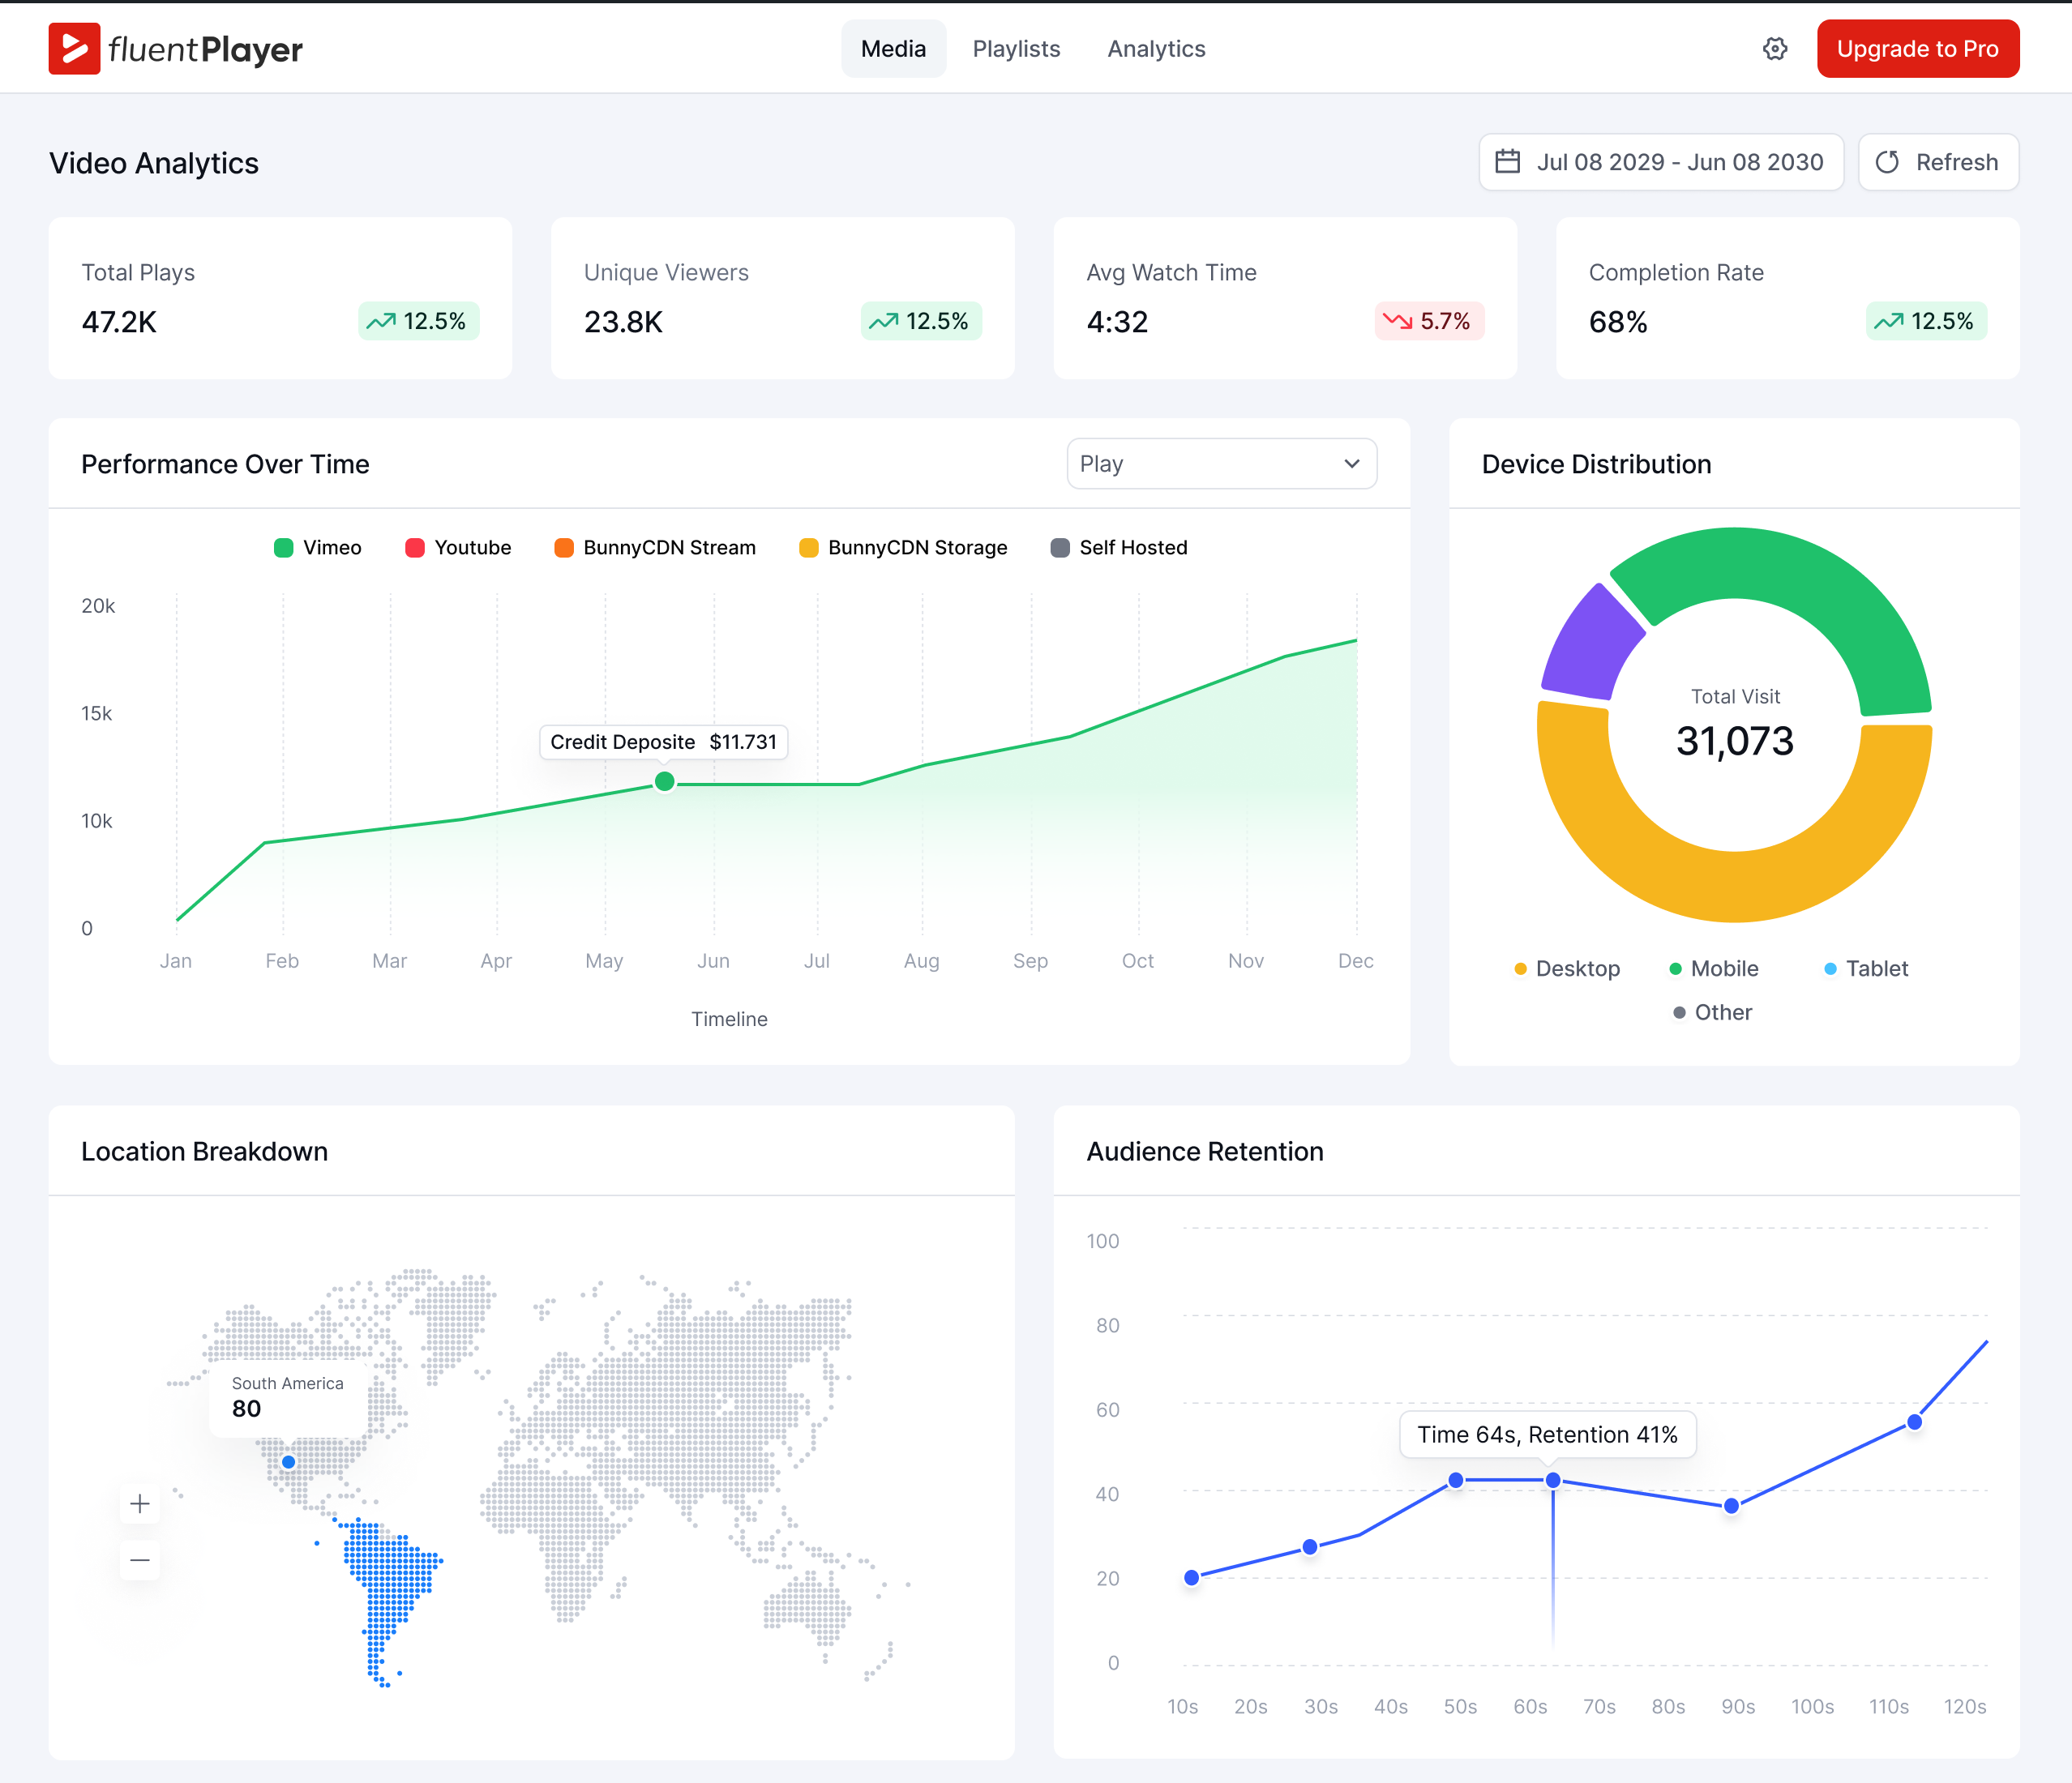Click the Upgrade to Pro button
This screenshot has width=2072, height=1783.
tap(1917, 49)
